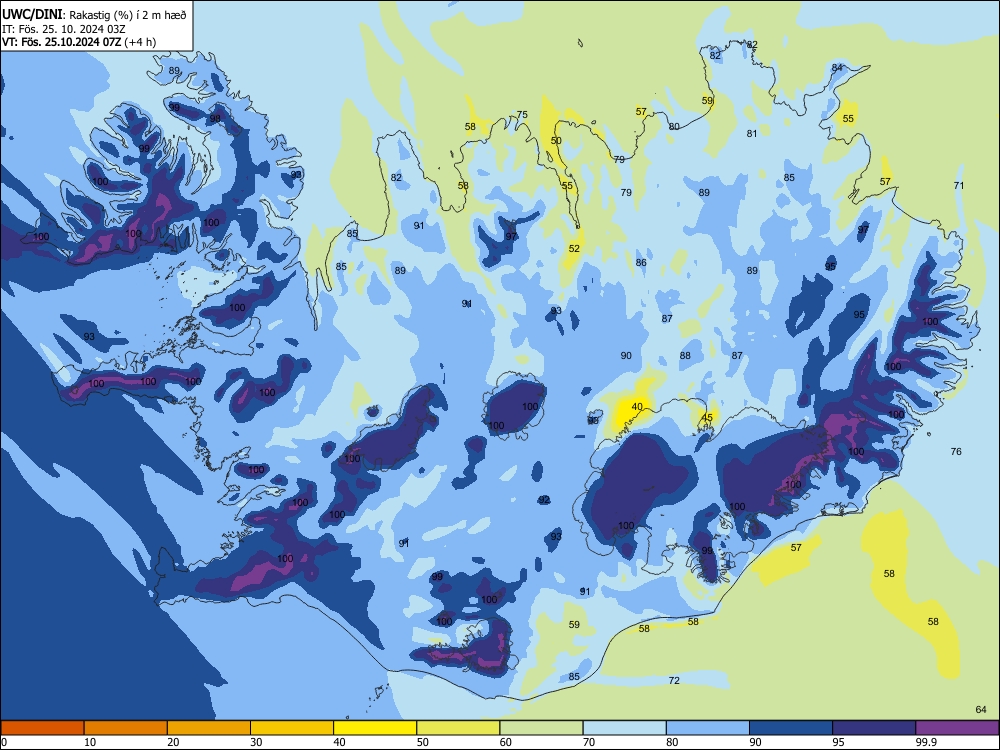The image size is (1000, 750).
Task: Click the humidity value "84" in the northeast
Action: click(x=837, y=68)
